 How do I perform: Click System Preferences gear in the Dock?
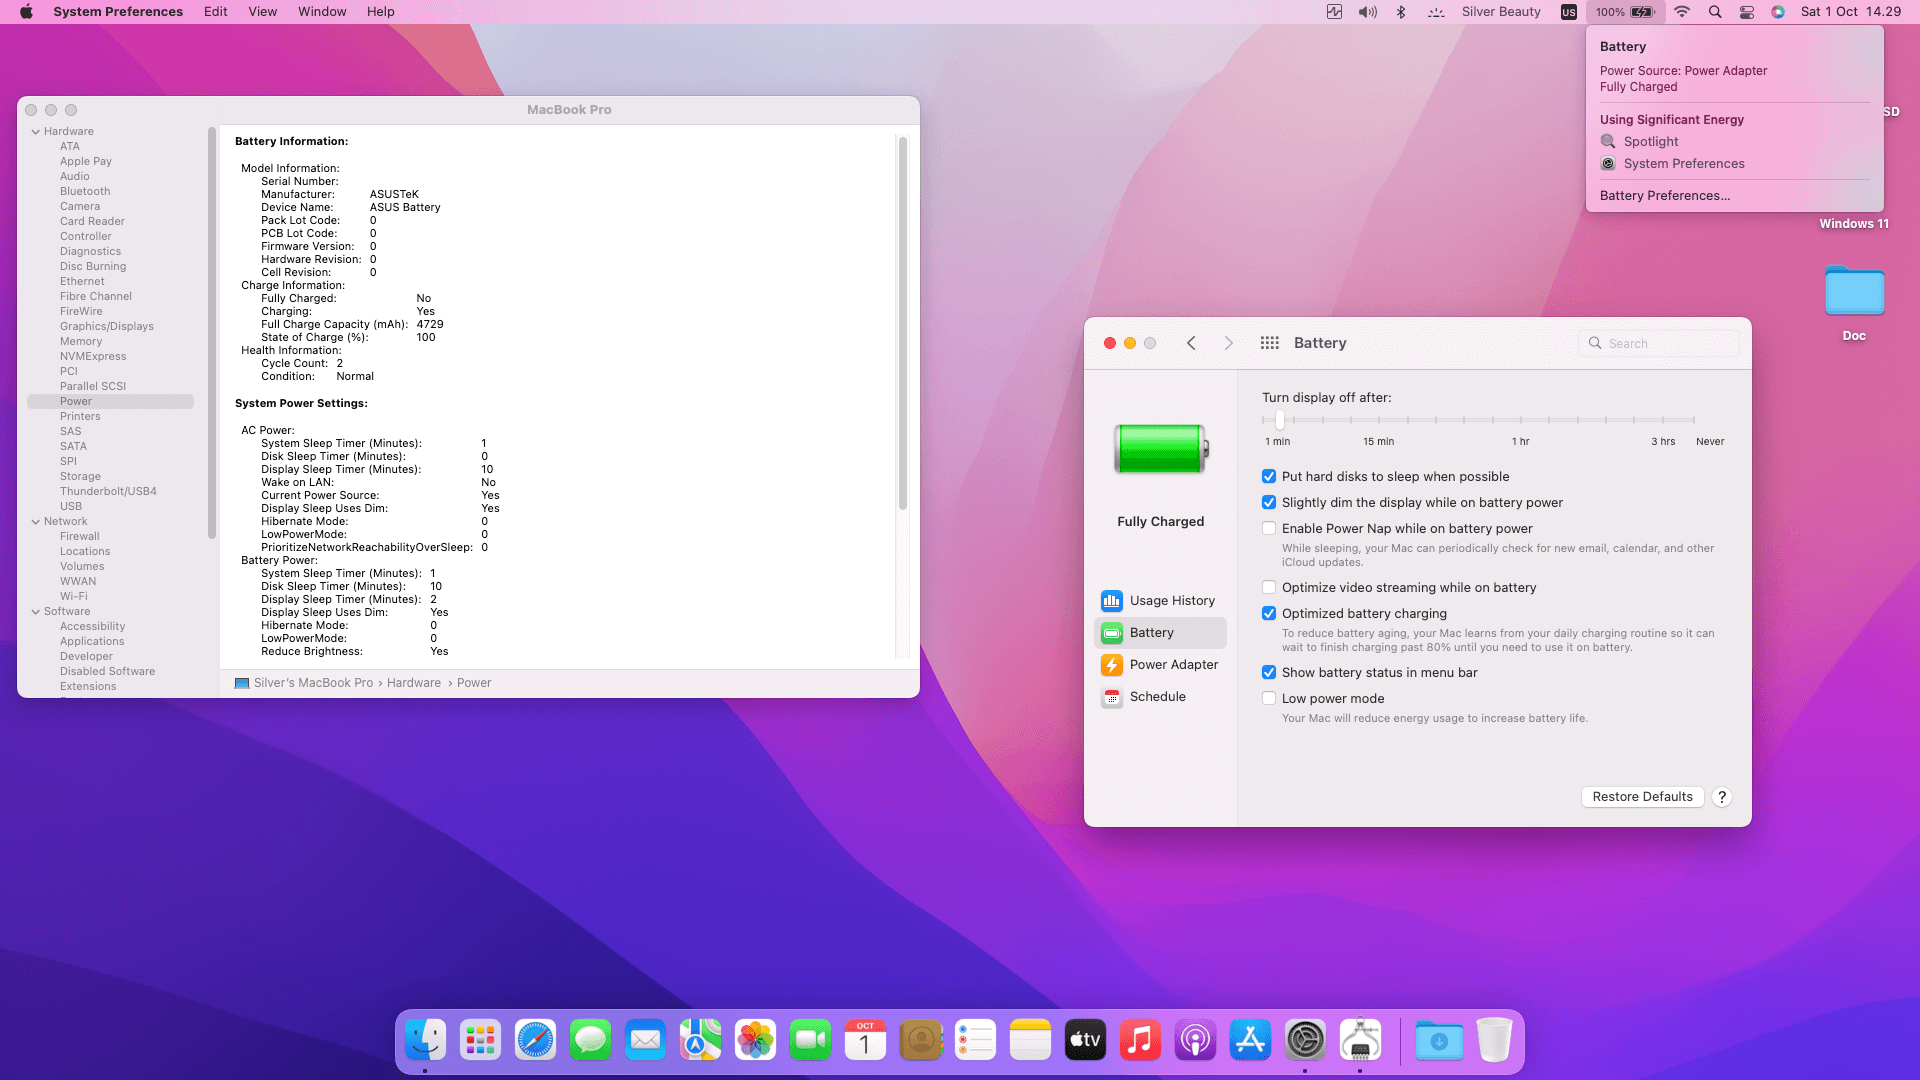click(1306, 1041)
